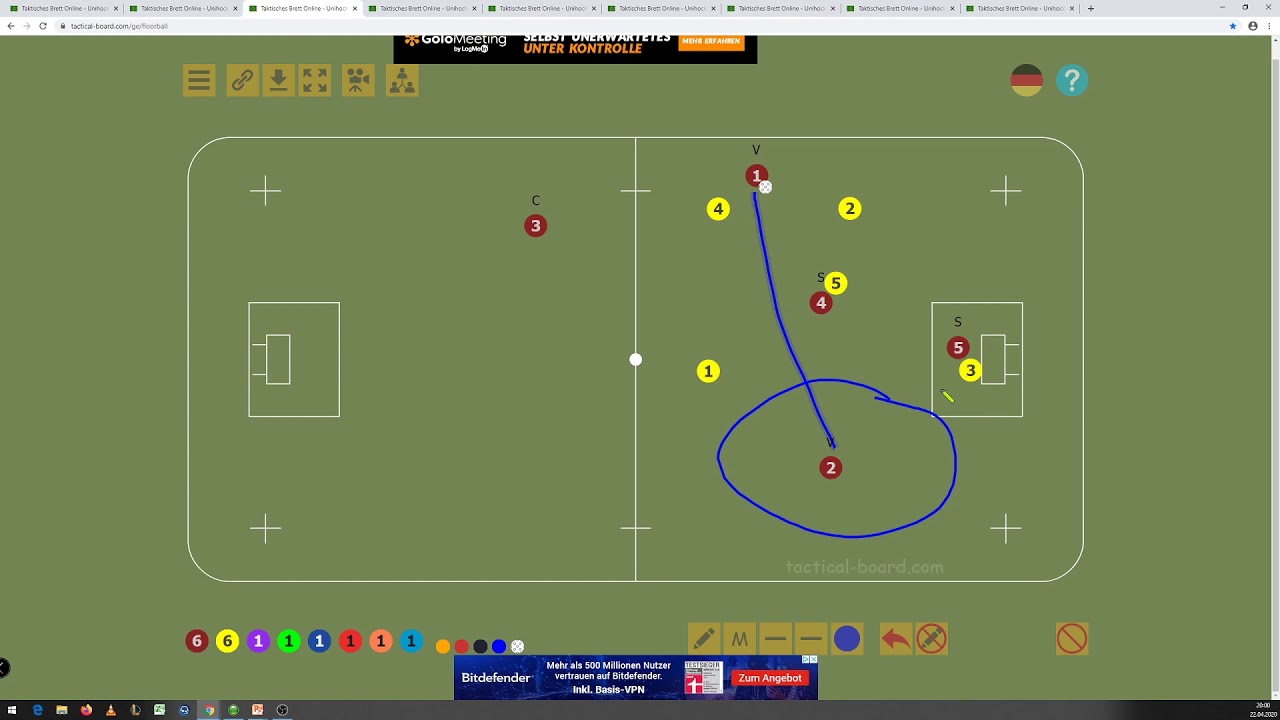Pick green 1 player token

coord(289,642)
